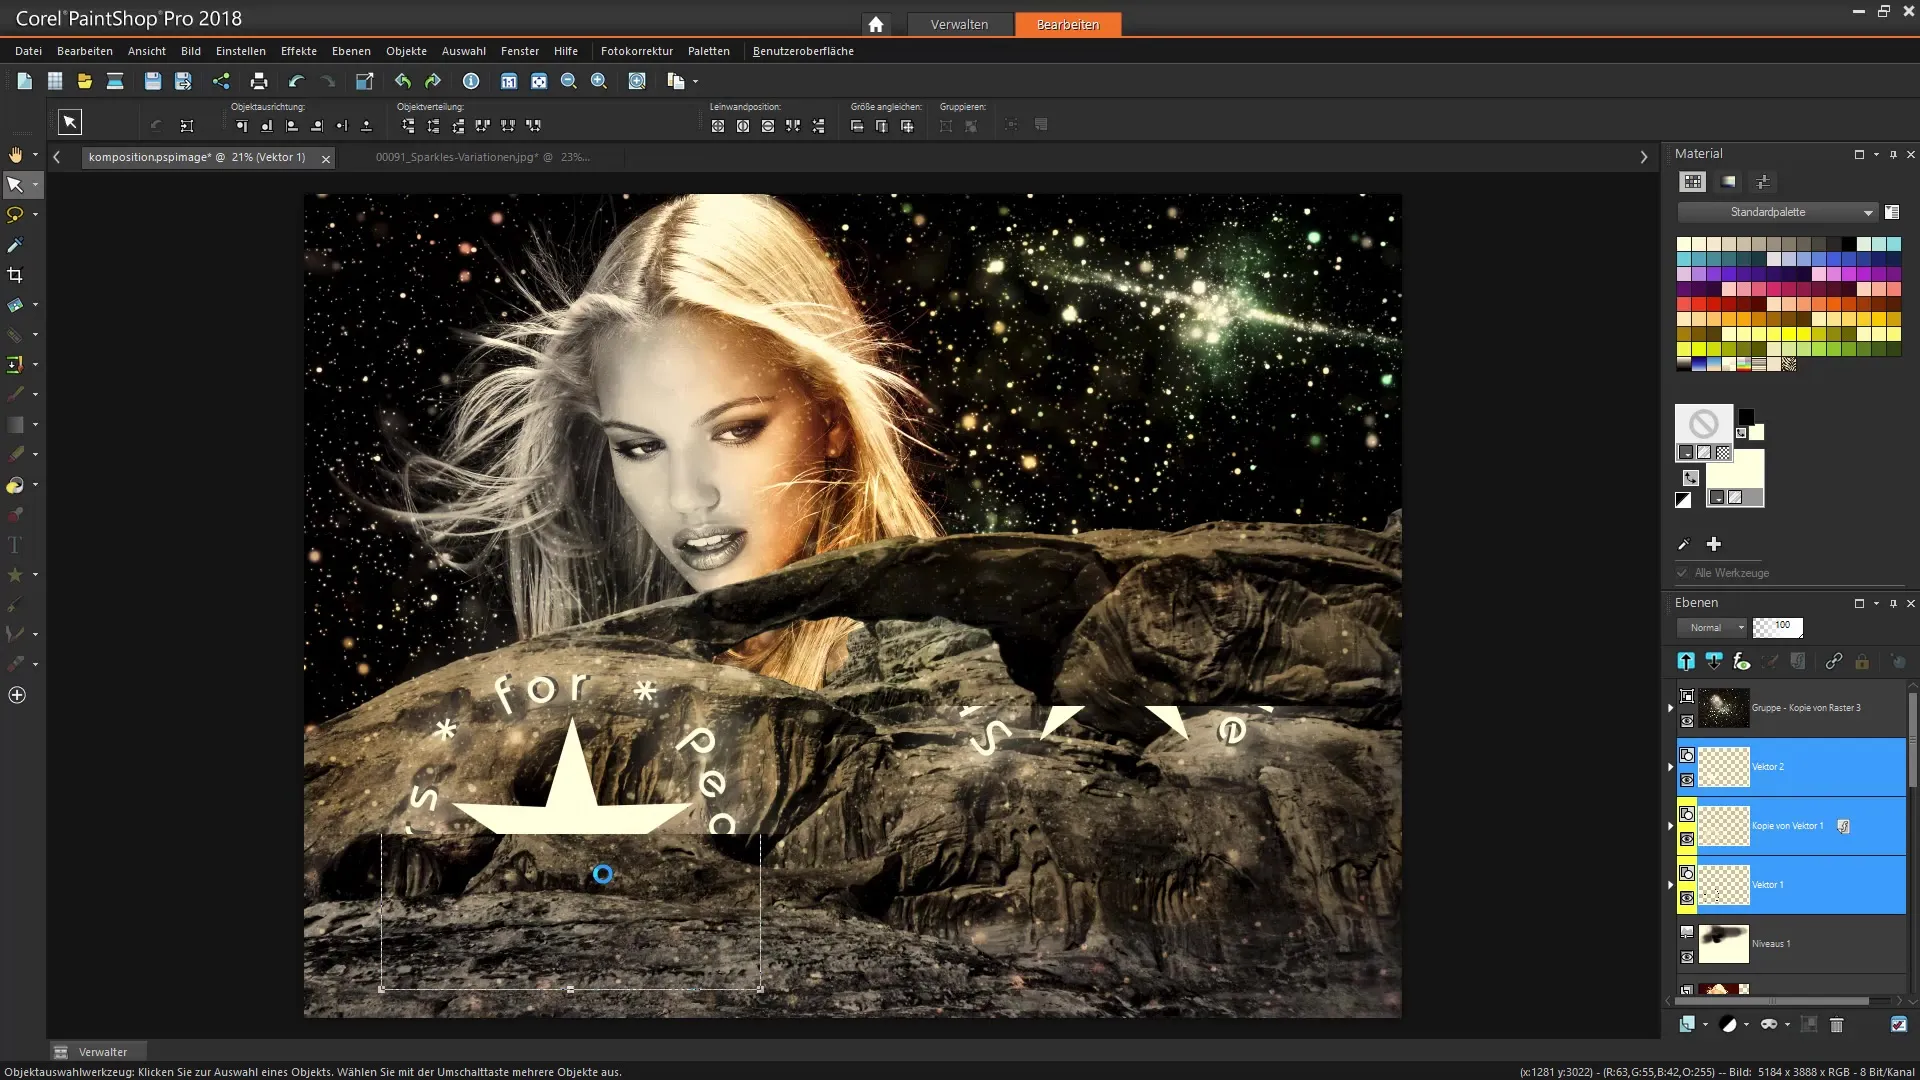Add tools via plus circle at toolbar bottom

(17, 695)
